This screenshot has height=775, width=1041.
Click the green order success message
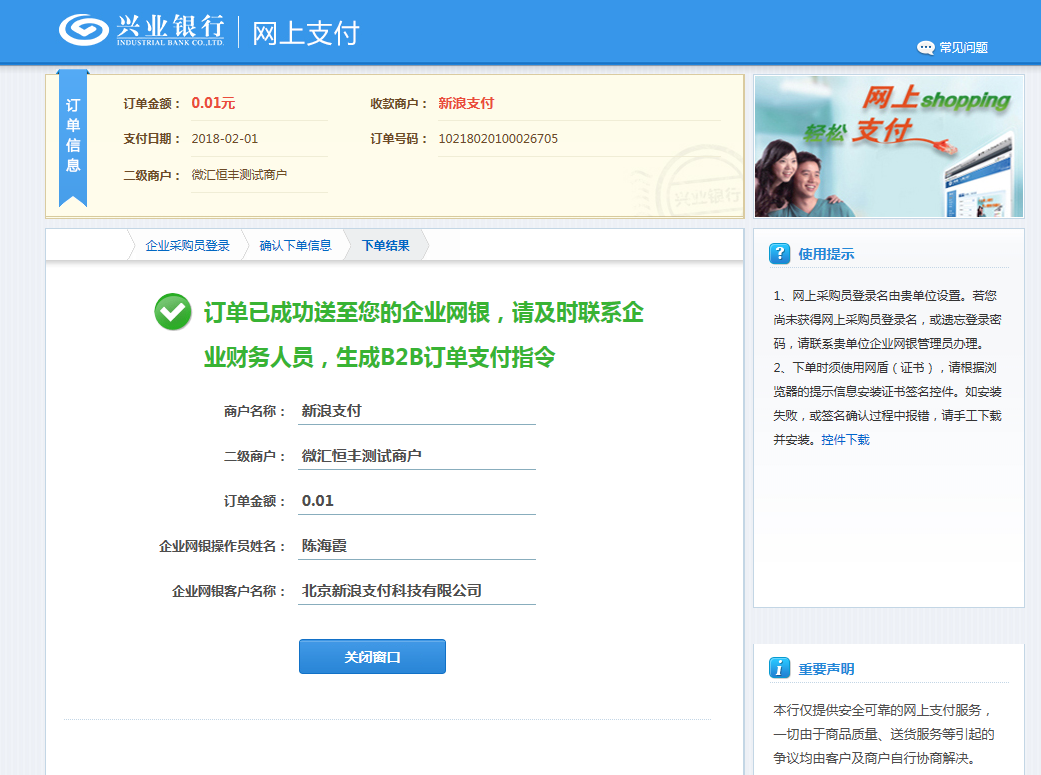(424, 335)
